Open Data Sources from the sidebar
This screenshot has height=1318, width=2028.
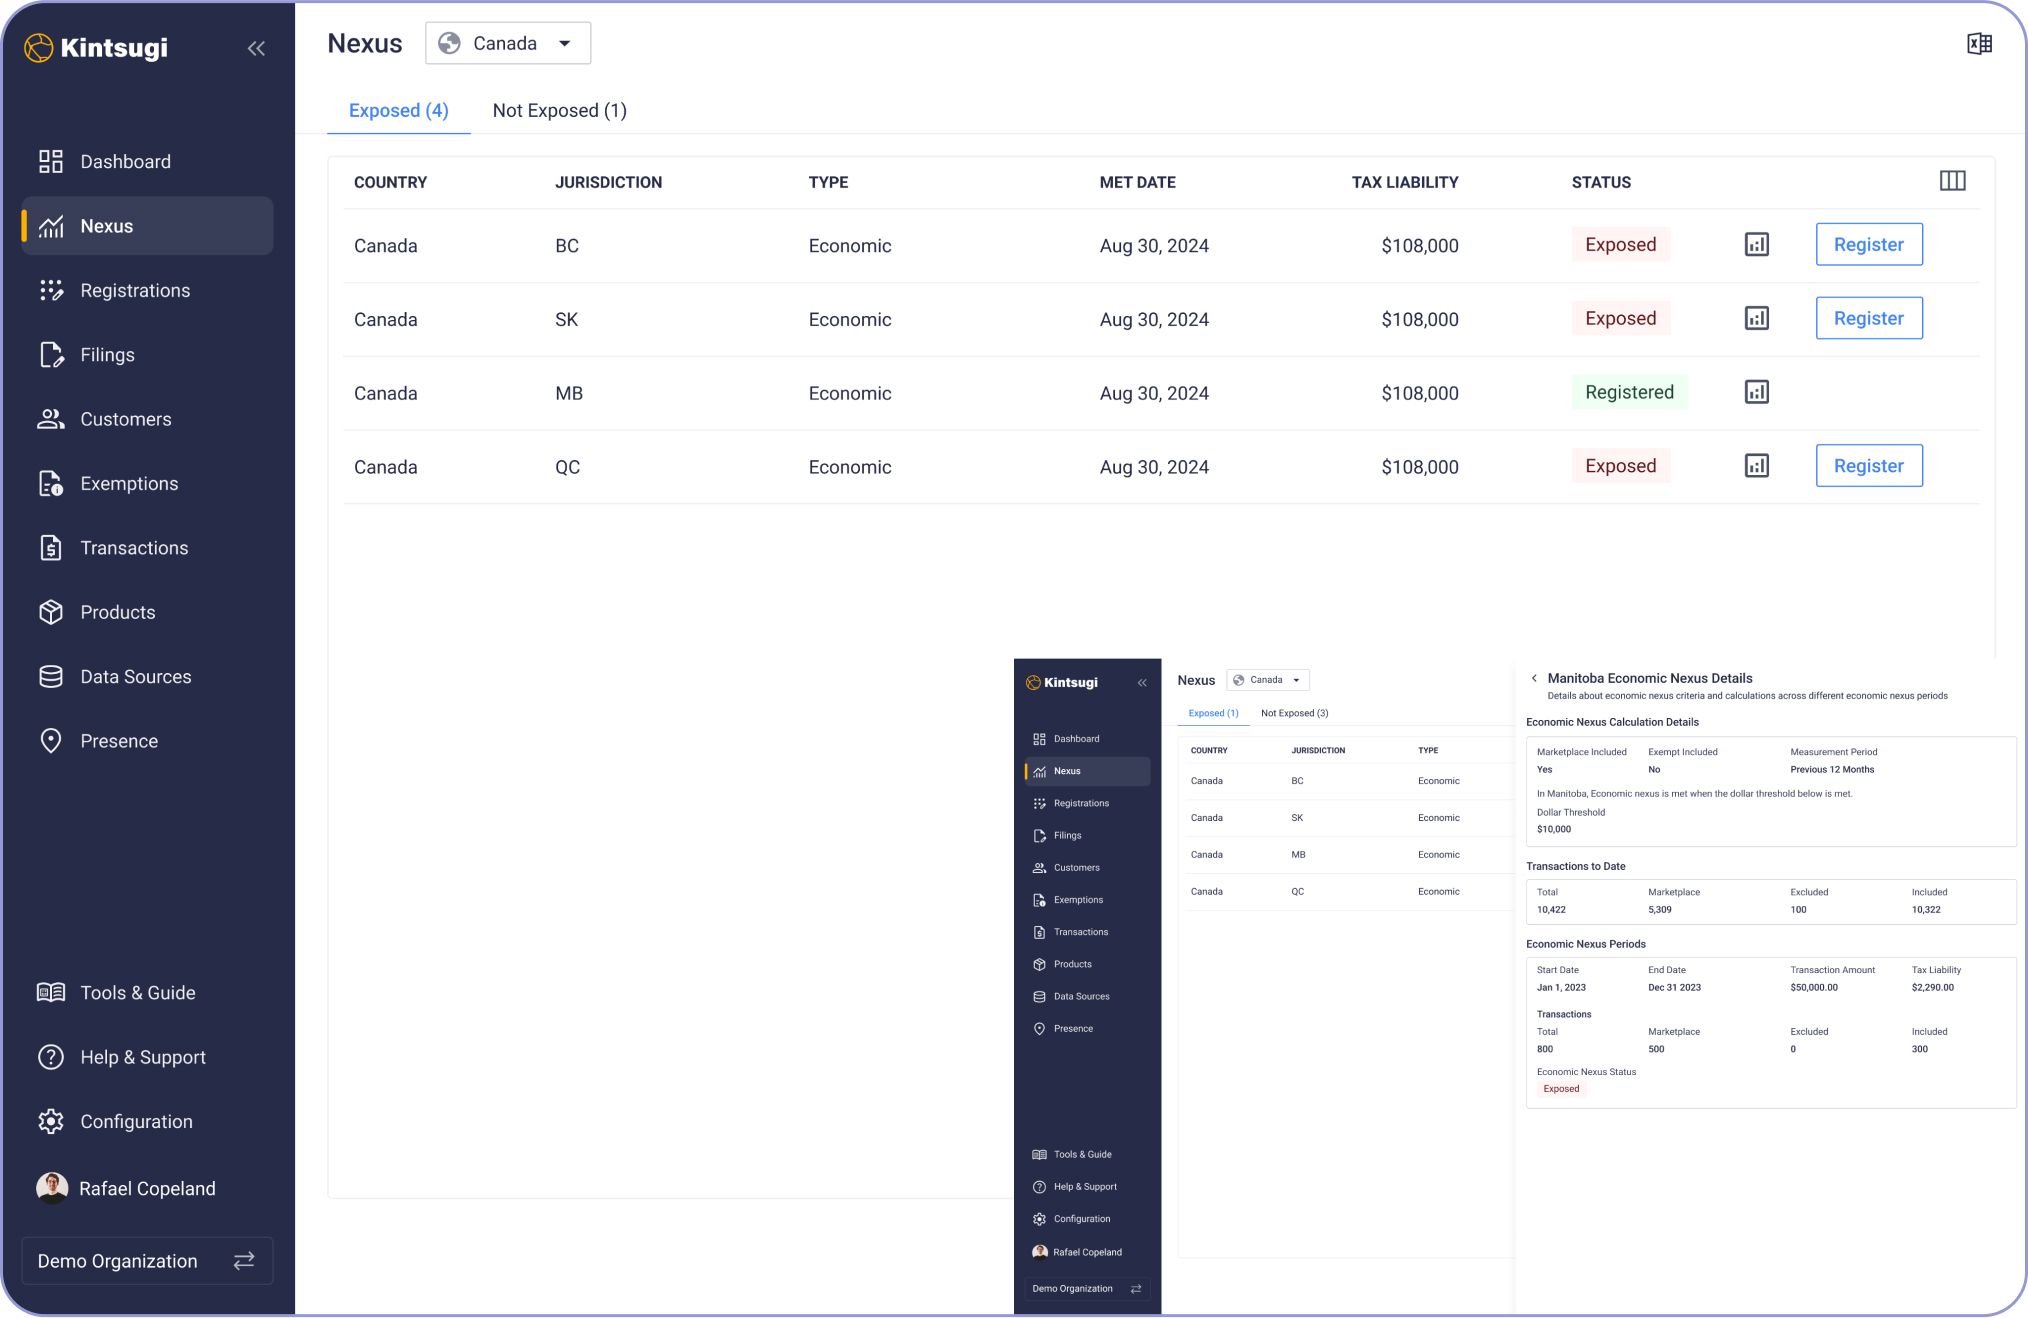pyautogui.click(x=135, y=677)
